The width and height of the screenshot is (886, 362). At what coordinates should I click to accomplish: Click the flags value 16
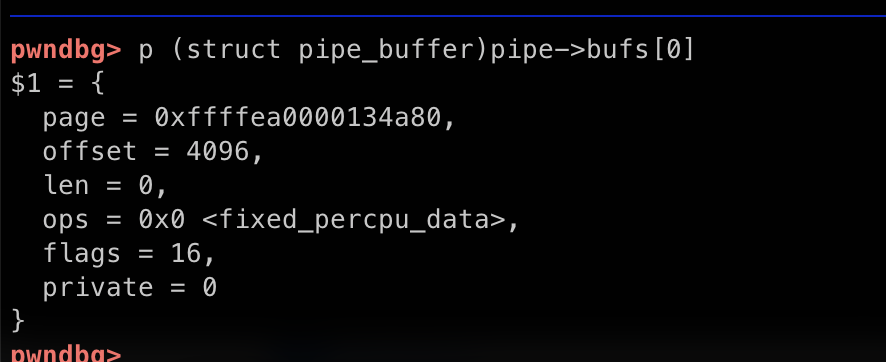click(186, 254)
